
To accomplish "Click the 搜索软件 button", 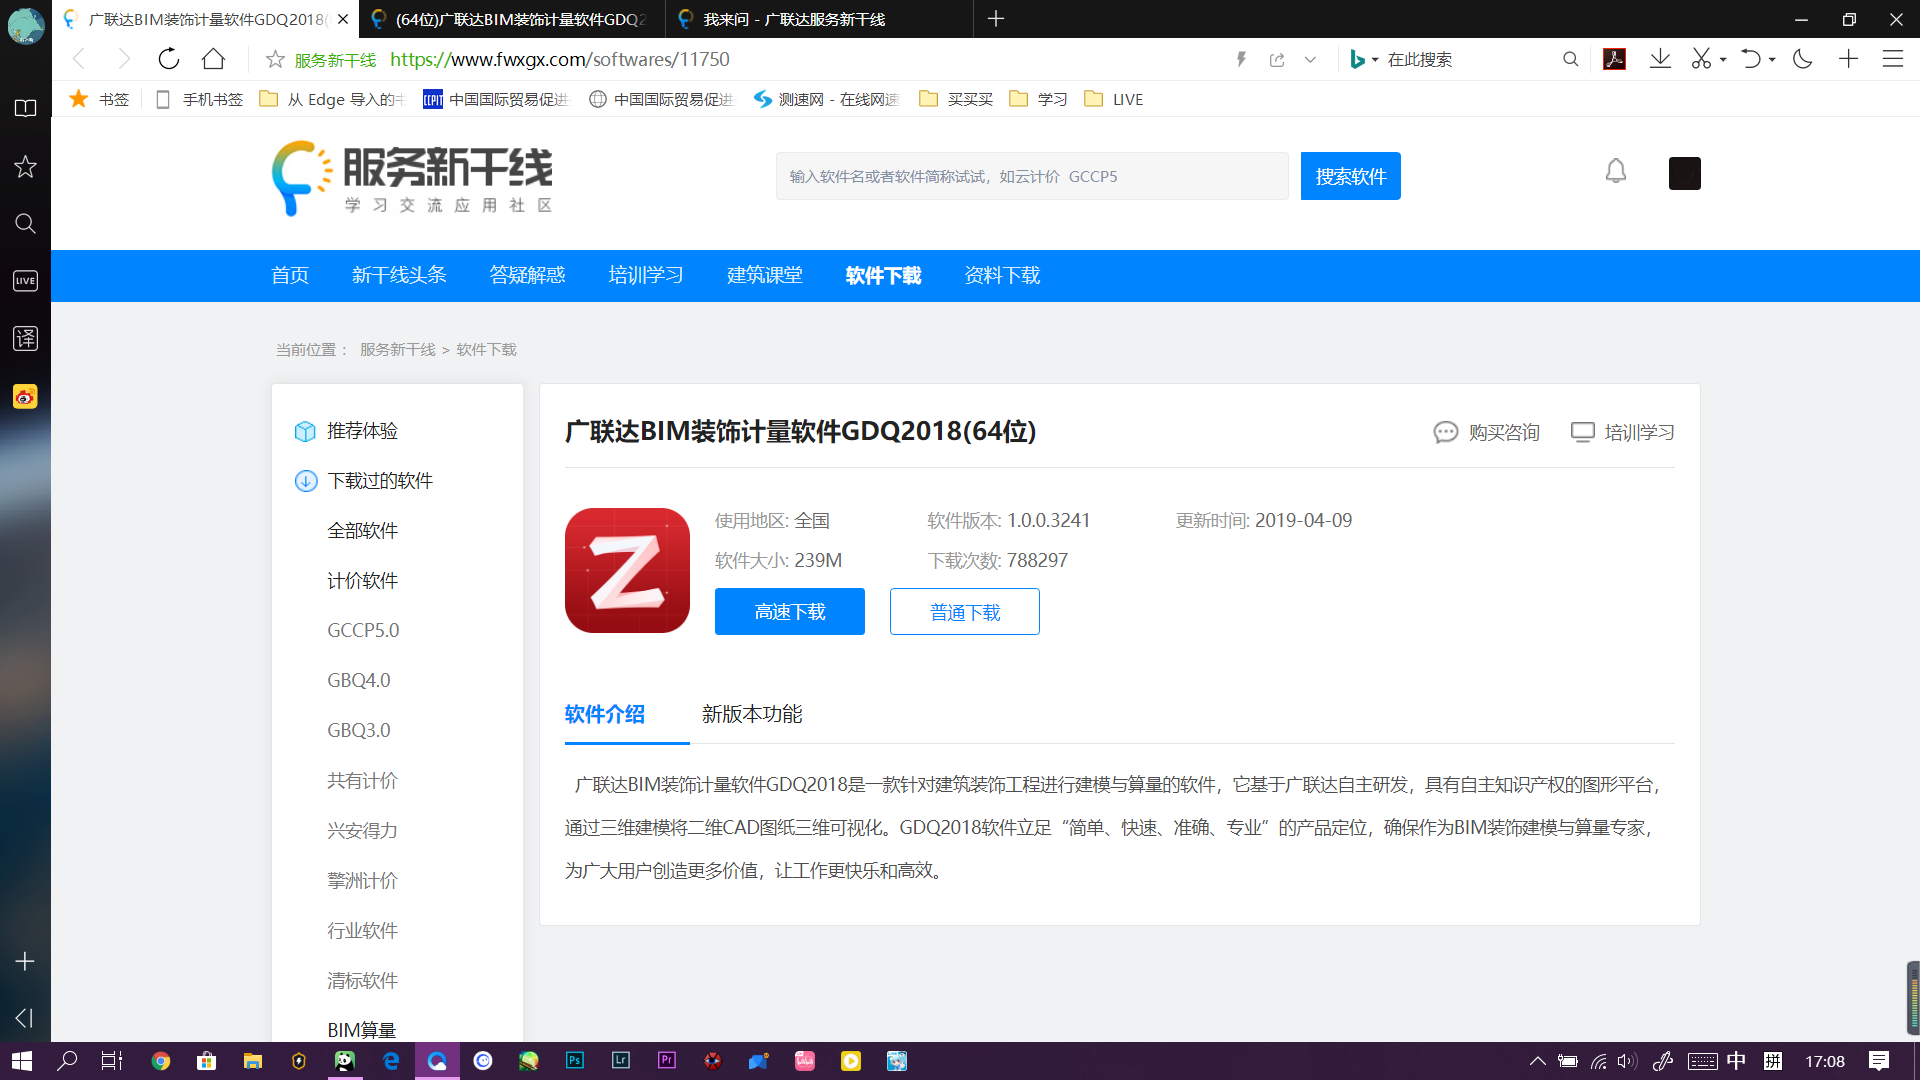I will tap(1351, 176).
